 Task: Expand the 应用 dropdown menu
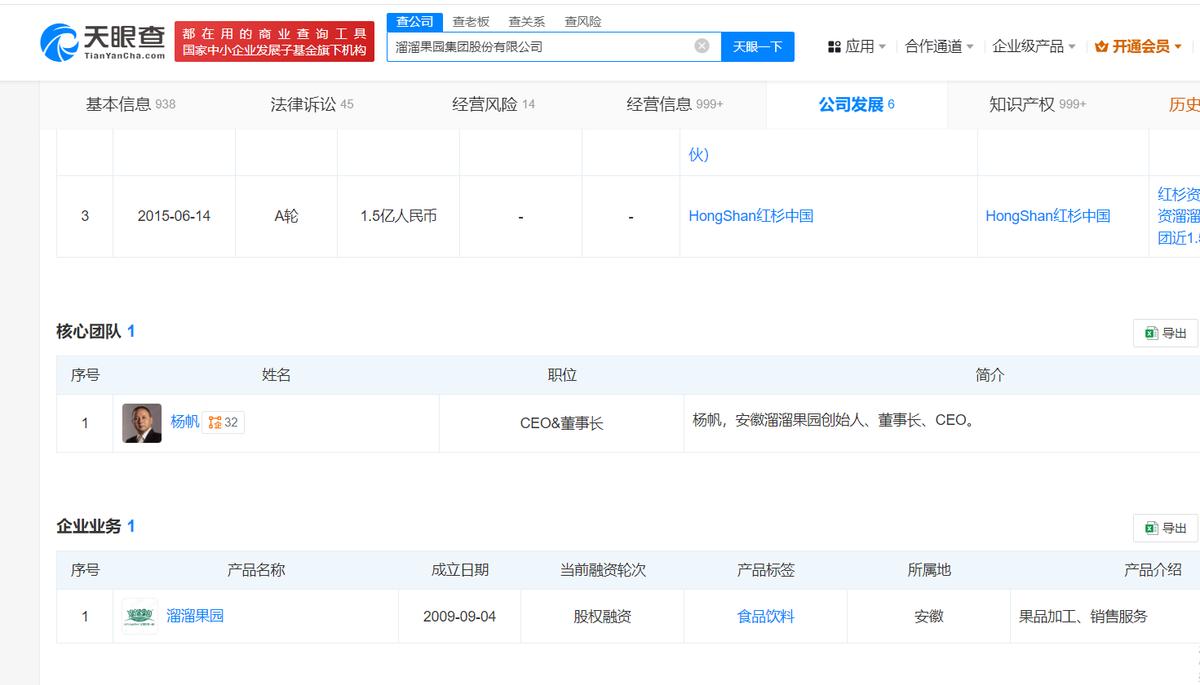point(882,47)
